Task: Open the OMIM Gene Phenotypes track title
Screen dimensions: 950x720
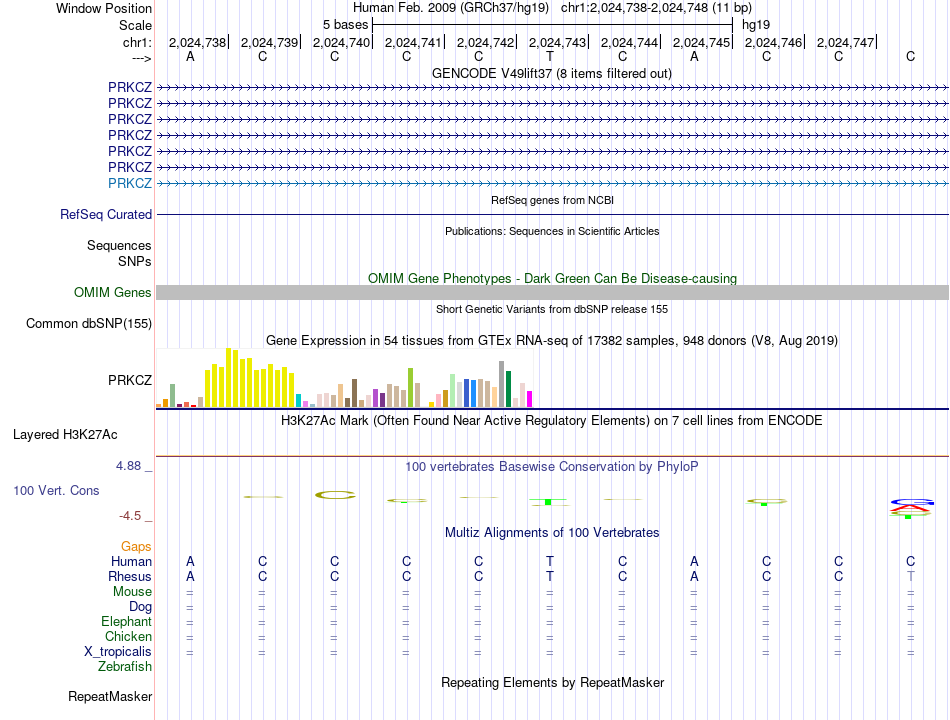Action: click(x=552, y=278)
